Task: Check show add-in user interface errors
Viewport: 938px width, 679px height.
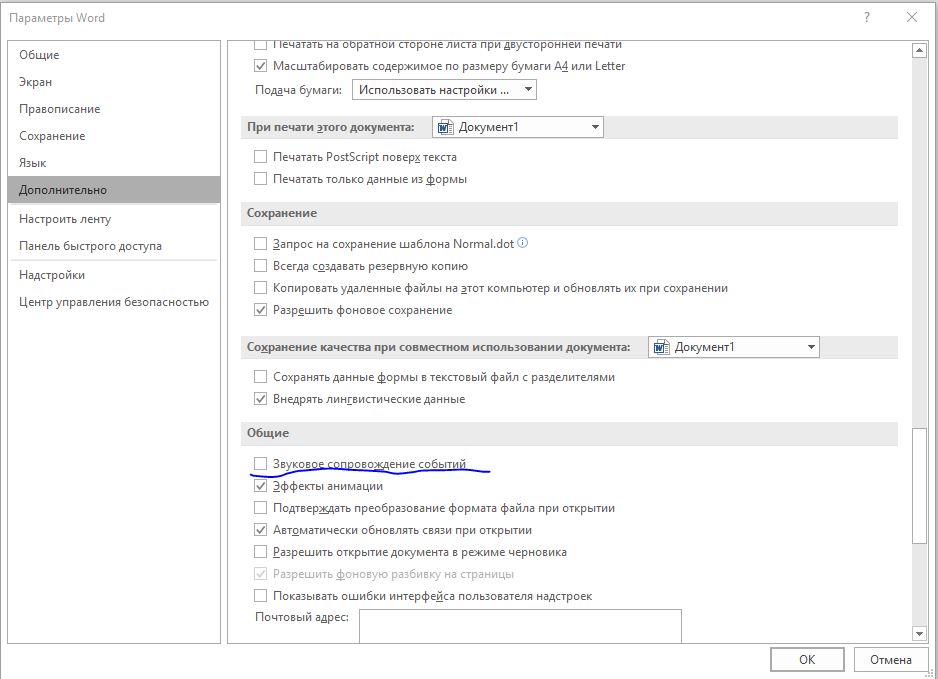Action: (x=260, y=596)
